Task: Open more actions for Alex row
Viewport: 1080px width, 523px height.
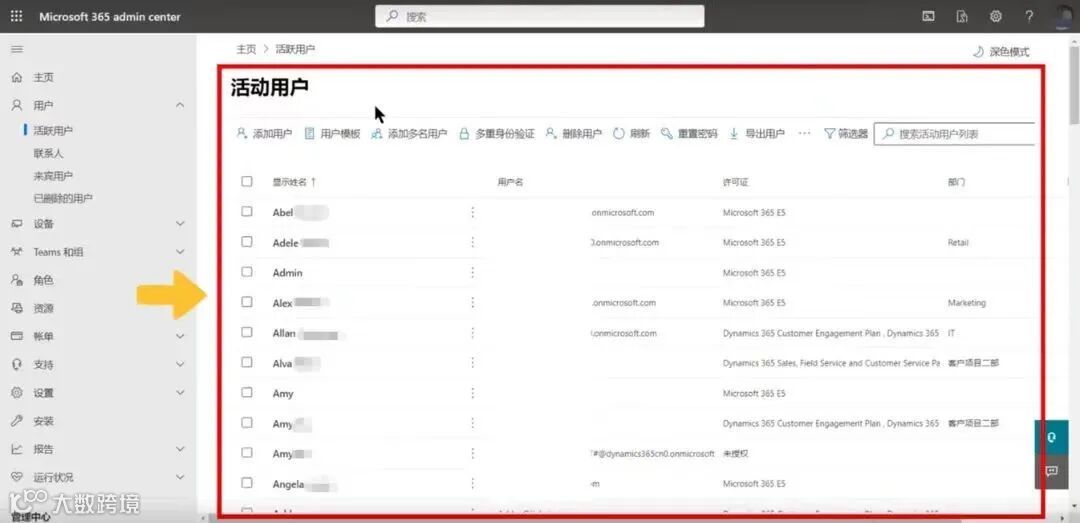Action: pos(472,302)
